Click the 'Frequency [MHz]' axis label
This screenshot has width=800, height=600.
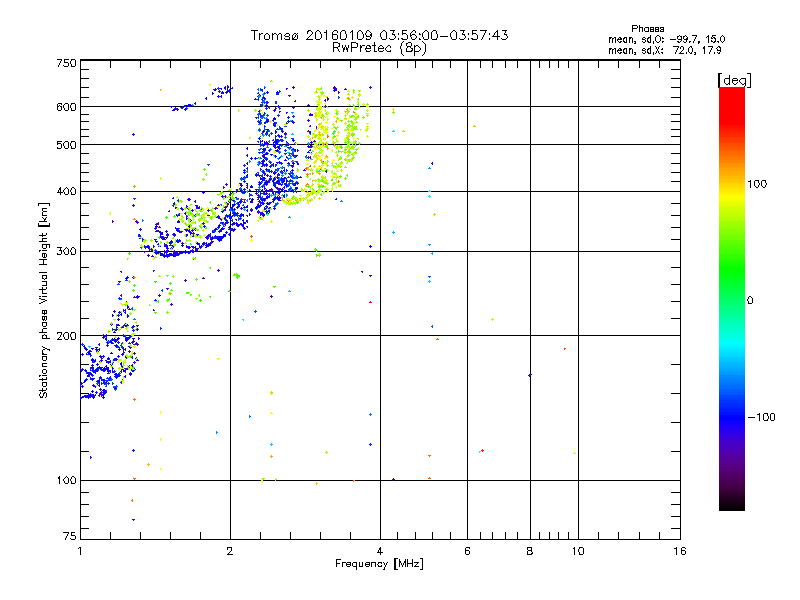pyautogui.click(x=379, y=564)
